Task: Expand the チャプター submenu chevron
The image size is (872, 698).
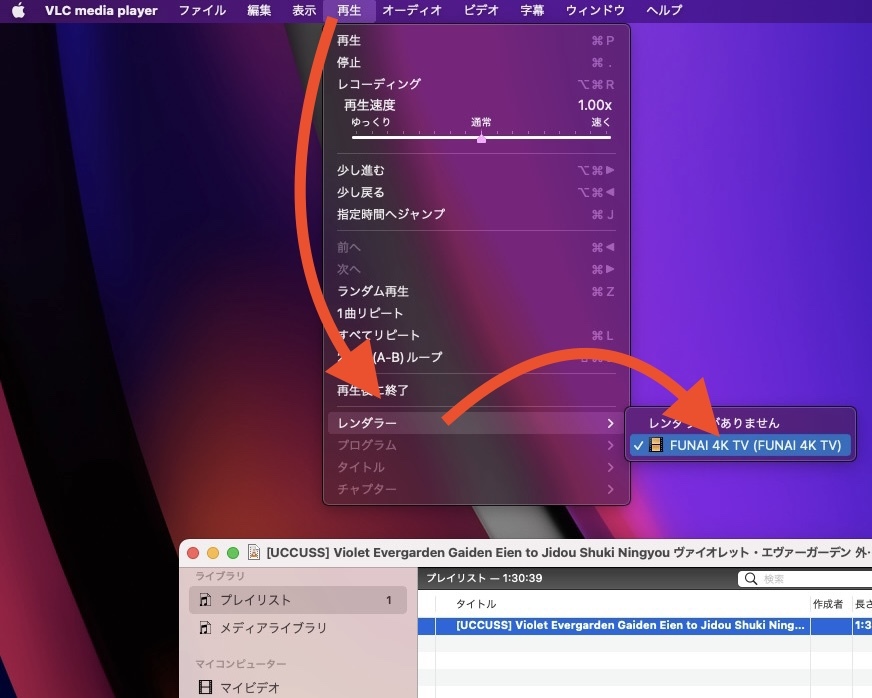Action: coord(610,489)
